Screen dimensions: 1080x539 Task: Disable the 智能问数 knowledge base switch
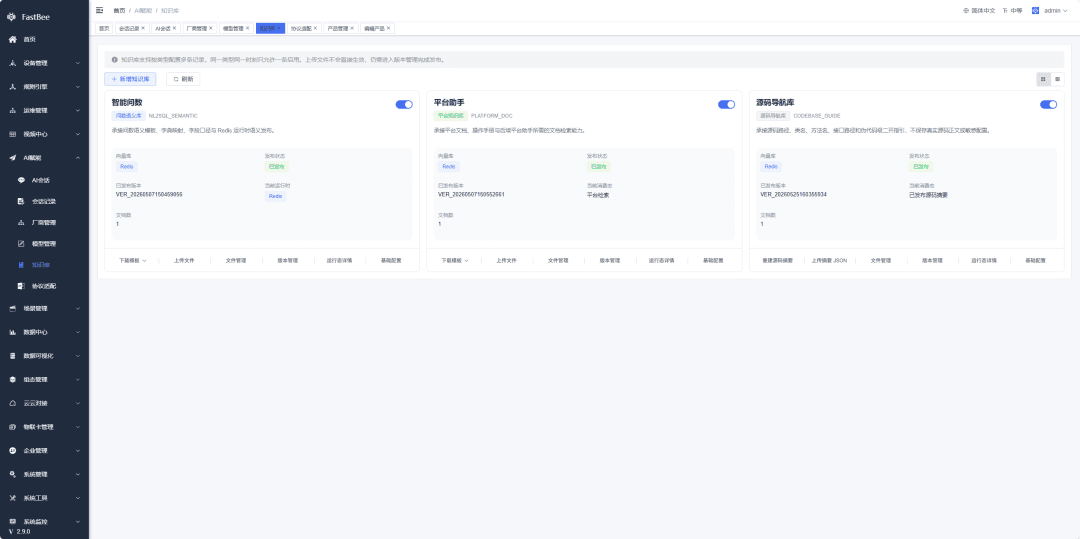[404, 105]
